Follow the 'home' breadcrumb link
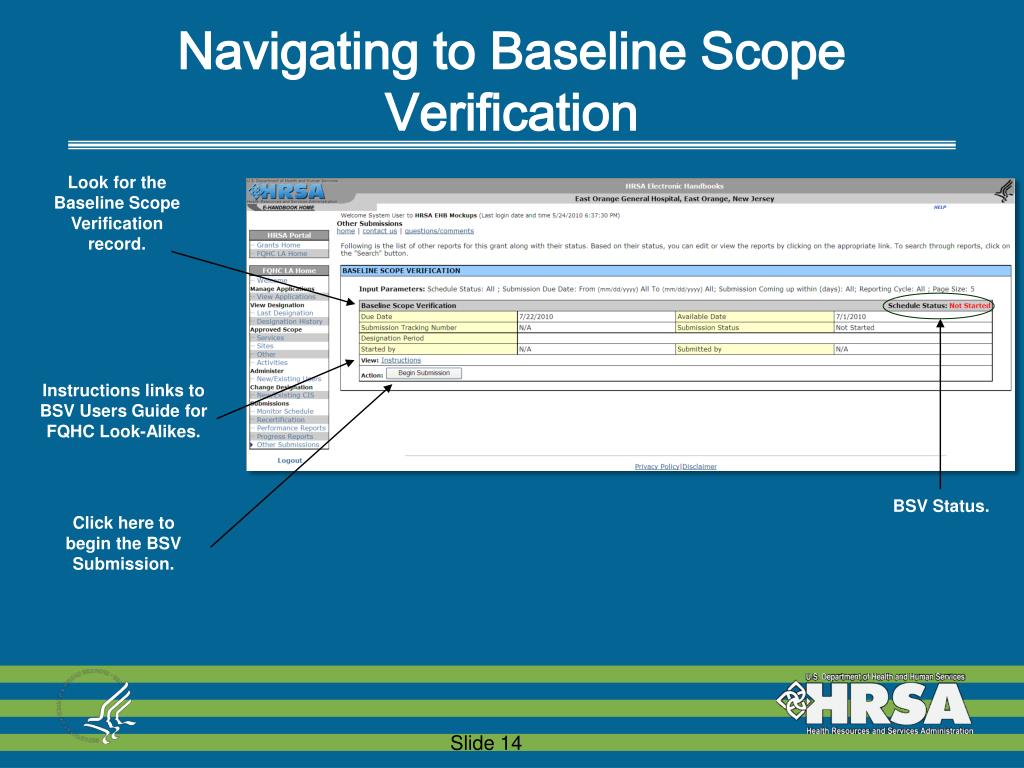 pyautogui.click(x=345, y=231)
